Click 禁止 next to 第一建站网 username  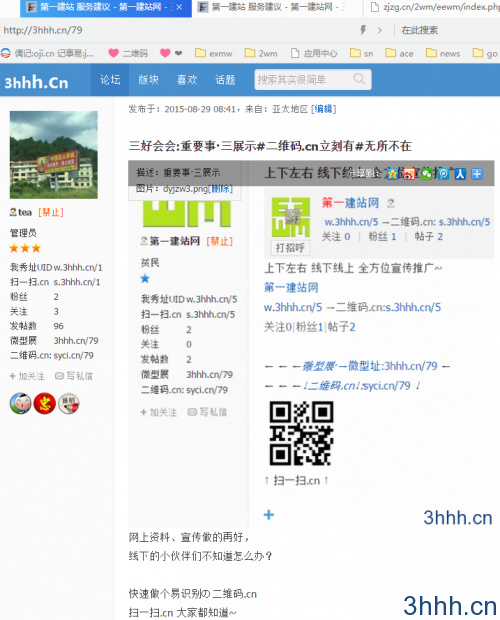pos(219,241)
